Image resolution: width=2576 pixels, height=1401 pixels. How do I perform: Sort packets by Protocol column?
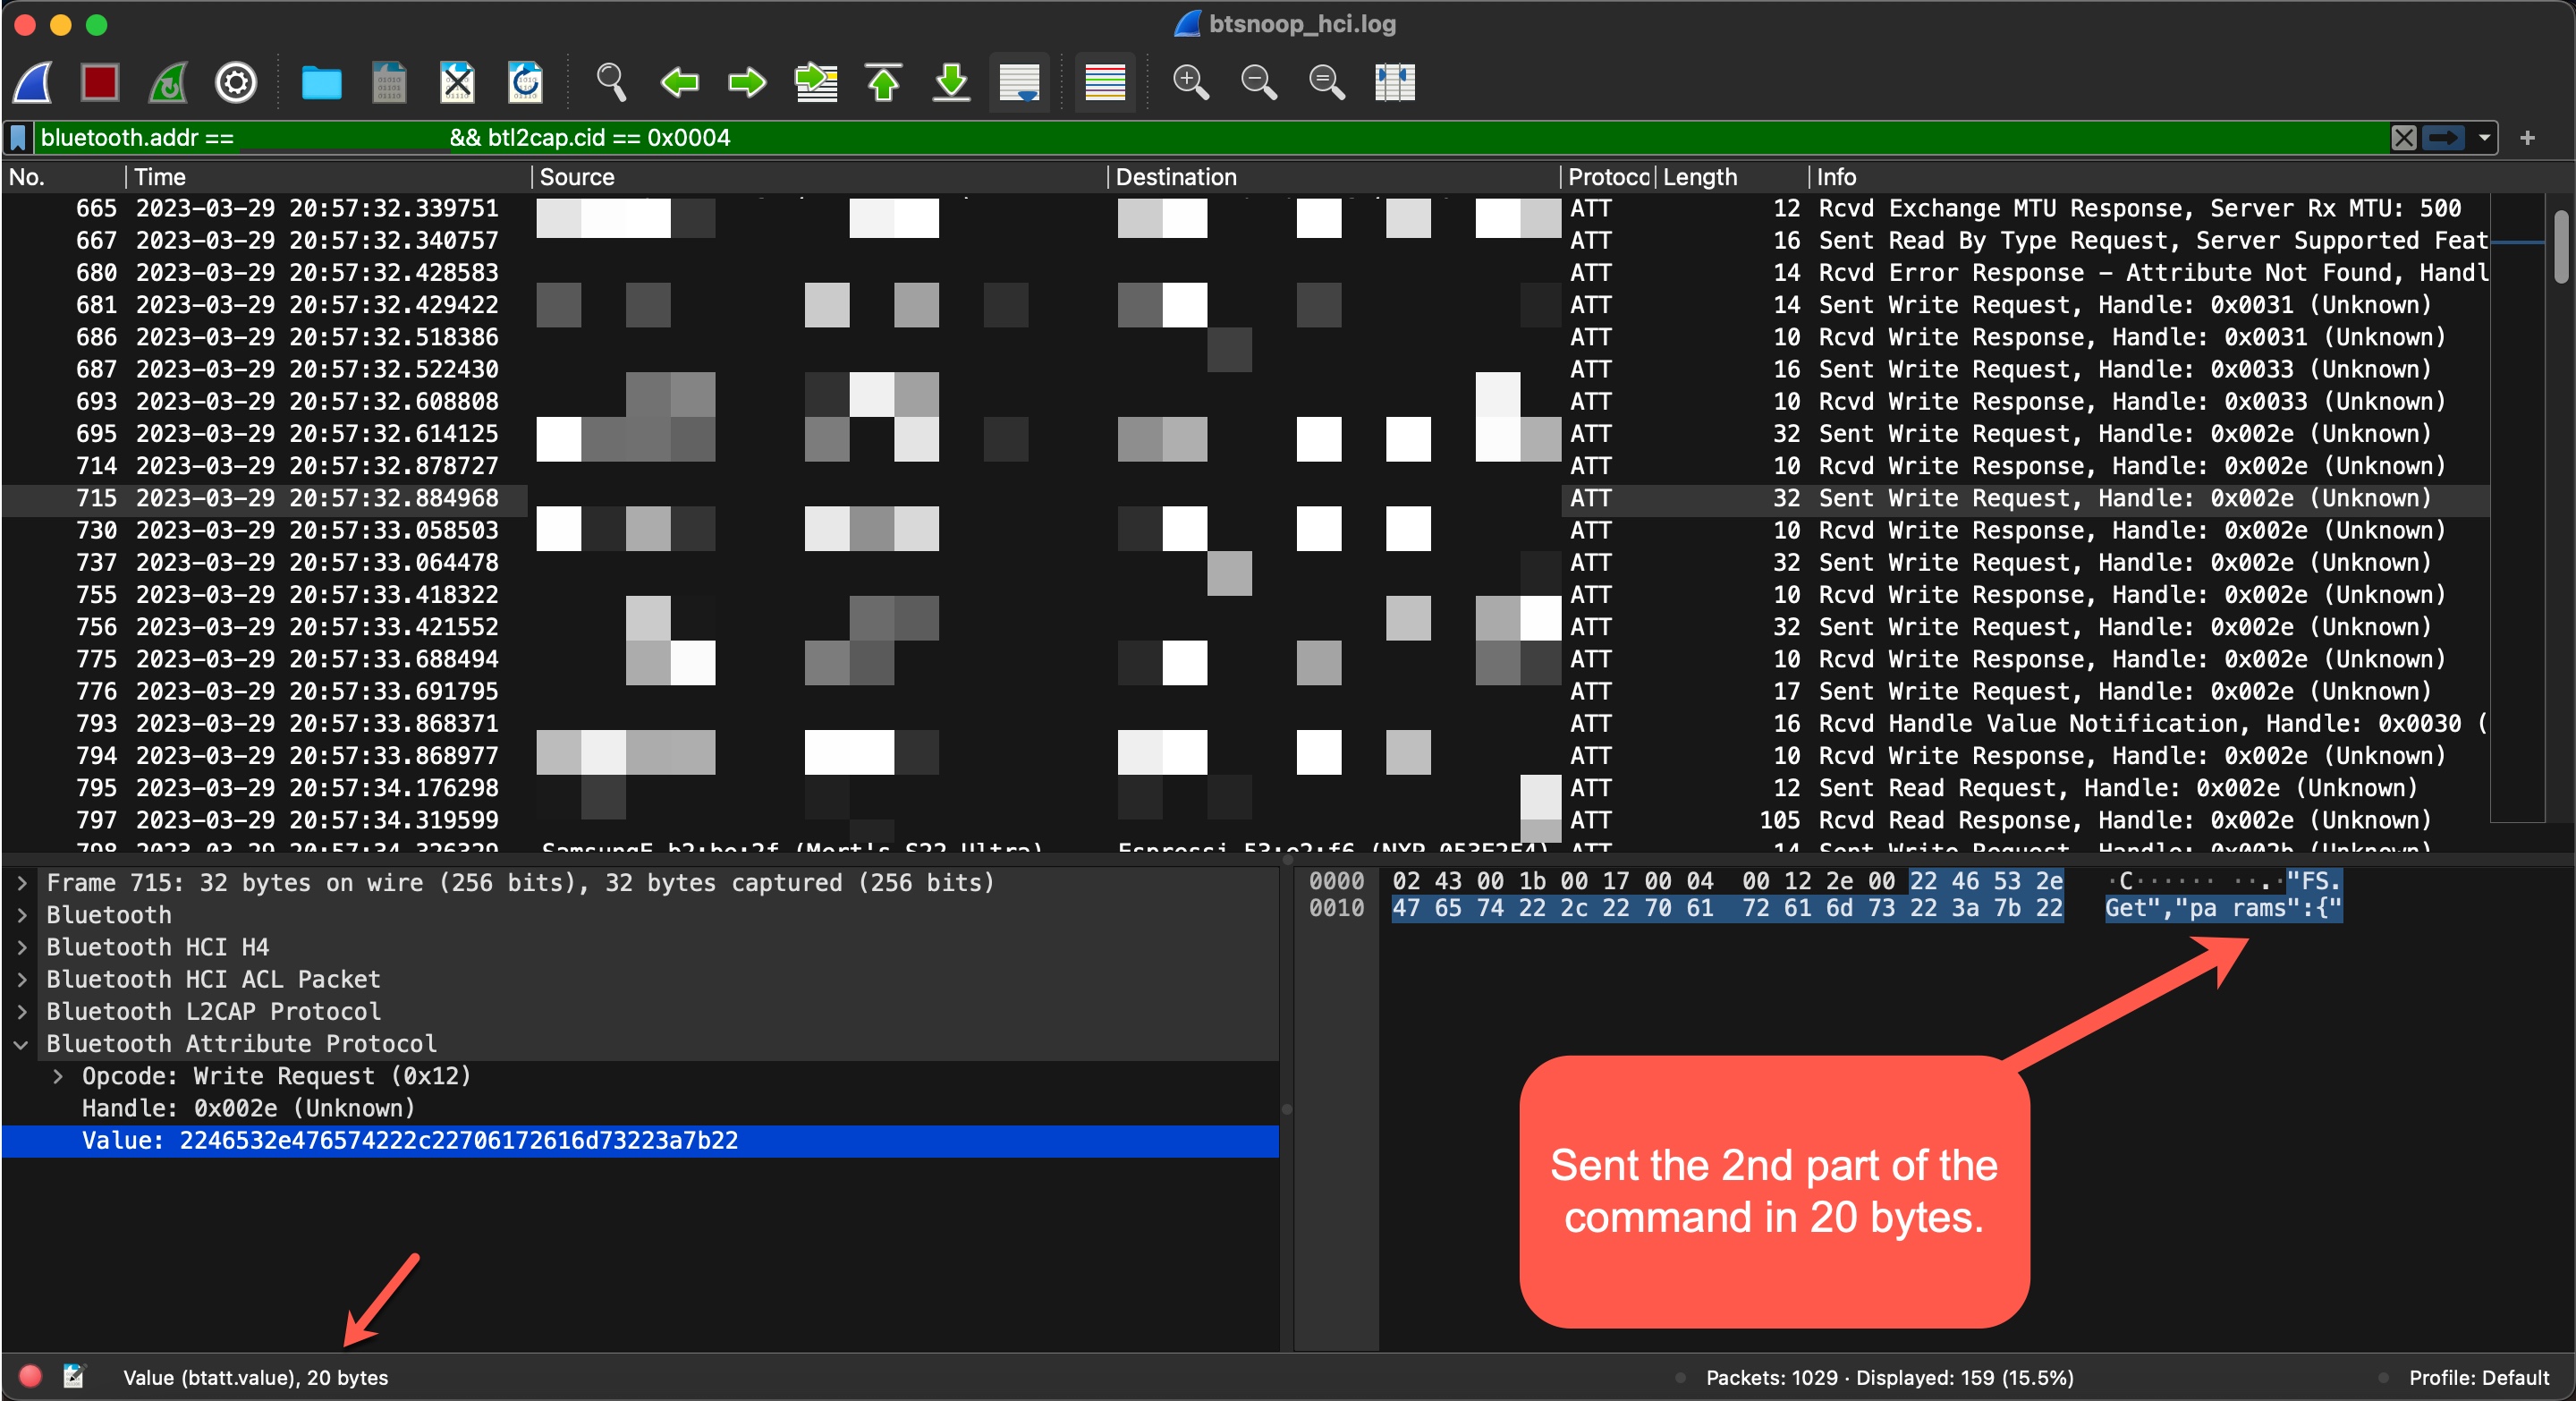pyautogui.click(x=1608, y=177)
